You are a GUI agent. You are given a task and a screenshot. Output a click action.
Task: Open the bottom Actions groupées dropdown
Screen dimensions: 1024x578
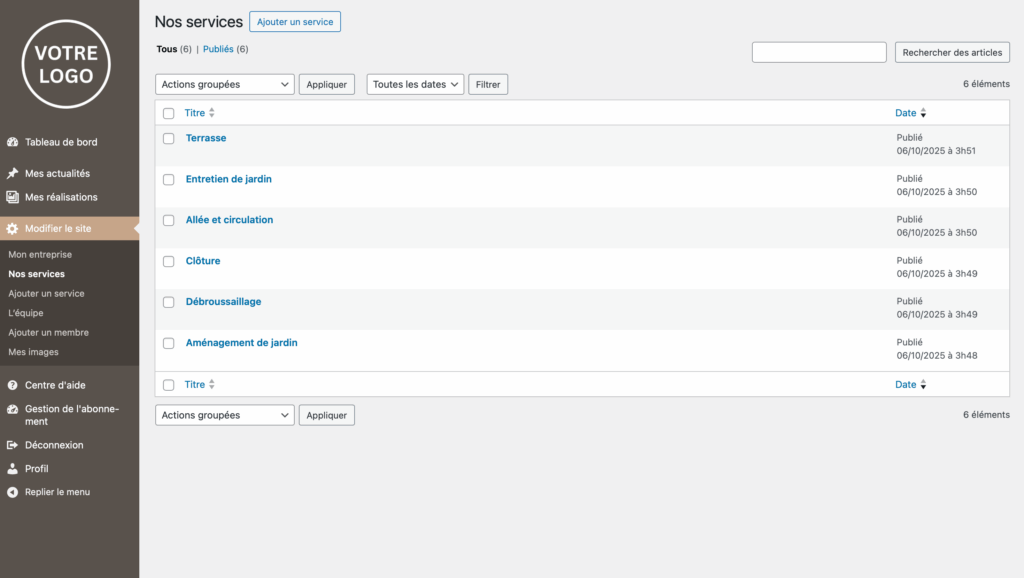[x=225, y=415]
